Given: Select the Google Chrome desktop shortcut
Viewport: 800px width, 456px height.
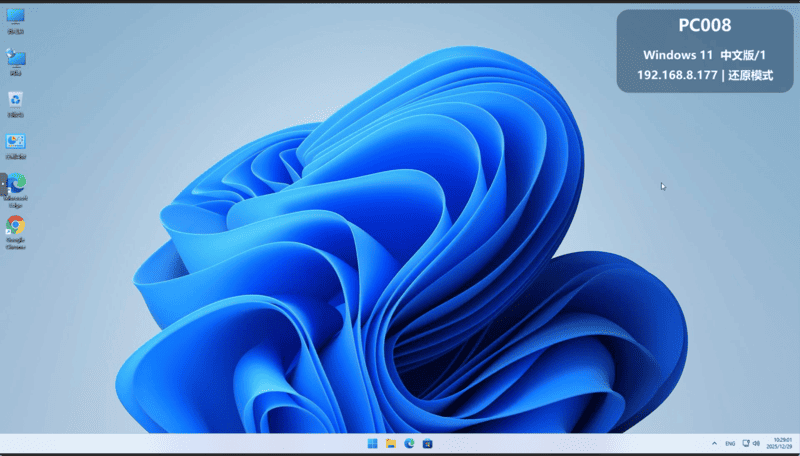Looking at the screenshot, I should [16, 228].
